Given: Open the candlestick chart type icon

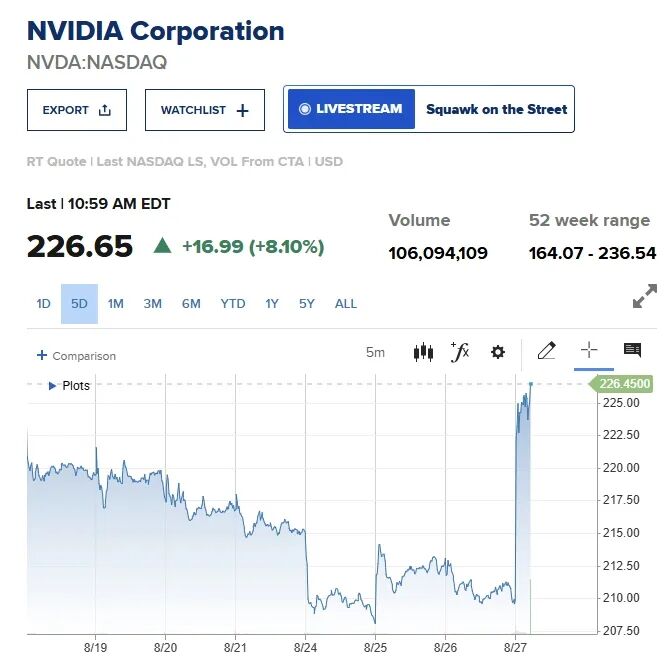Looking at the screenshot, I should (423, 352).
